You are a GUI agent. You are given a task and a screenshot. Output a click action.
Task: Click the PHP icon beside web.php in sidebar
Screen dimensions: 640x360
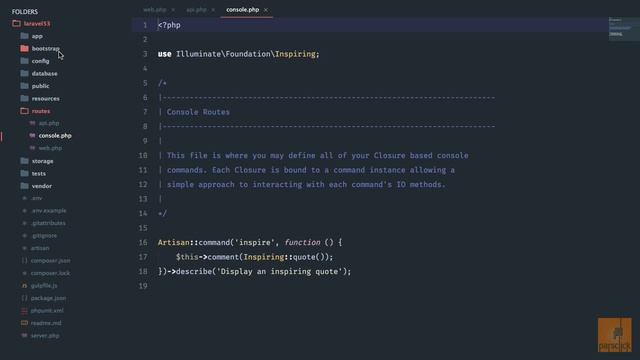click(32, 148)
